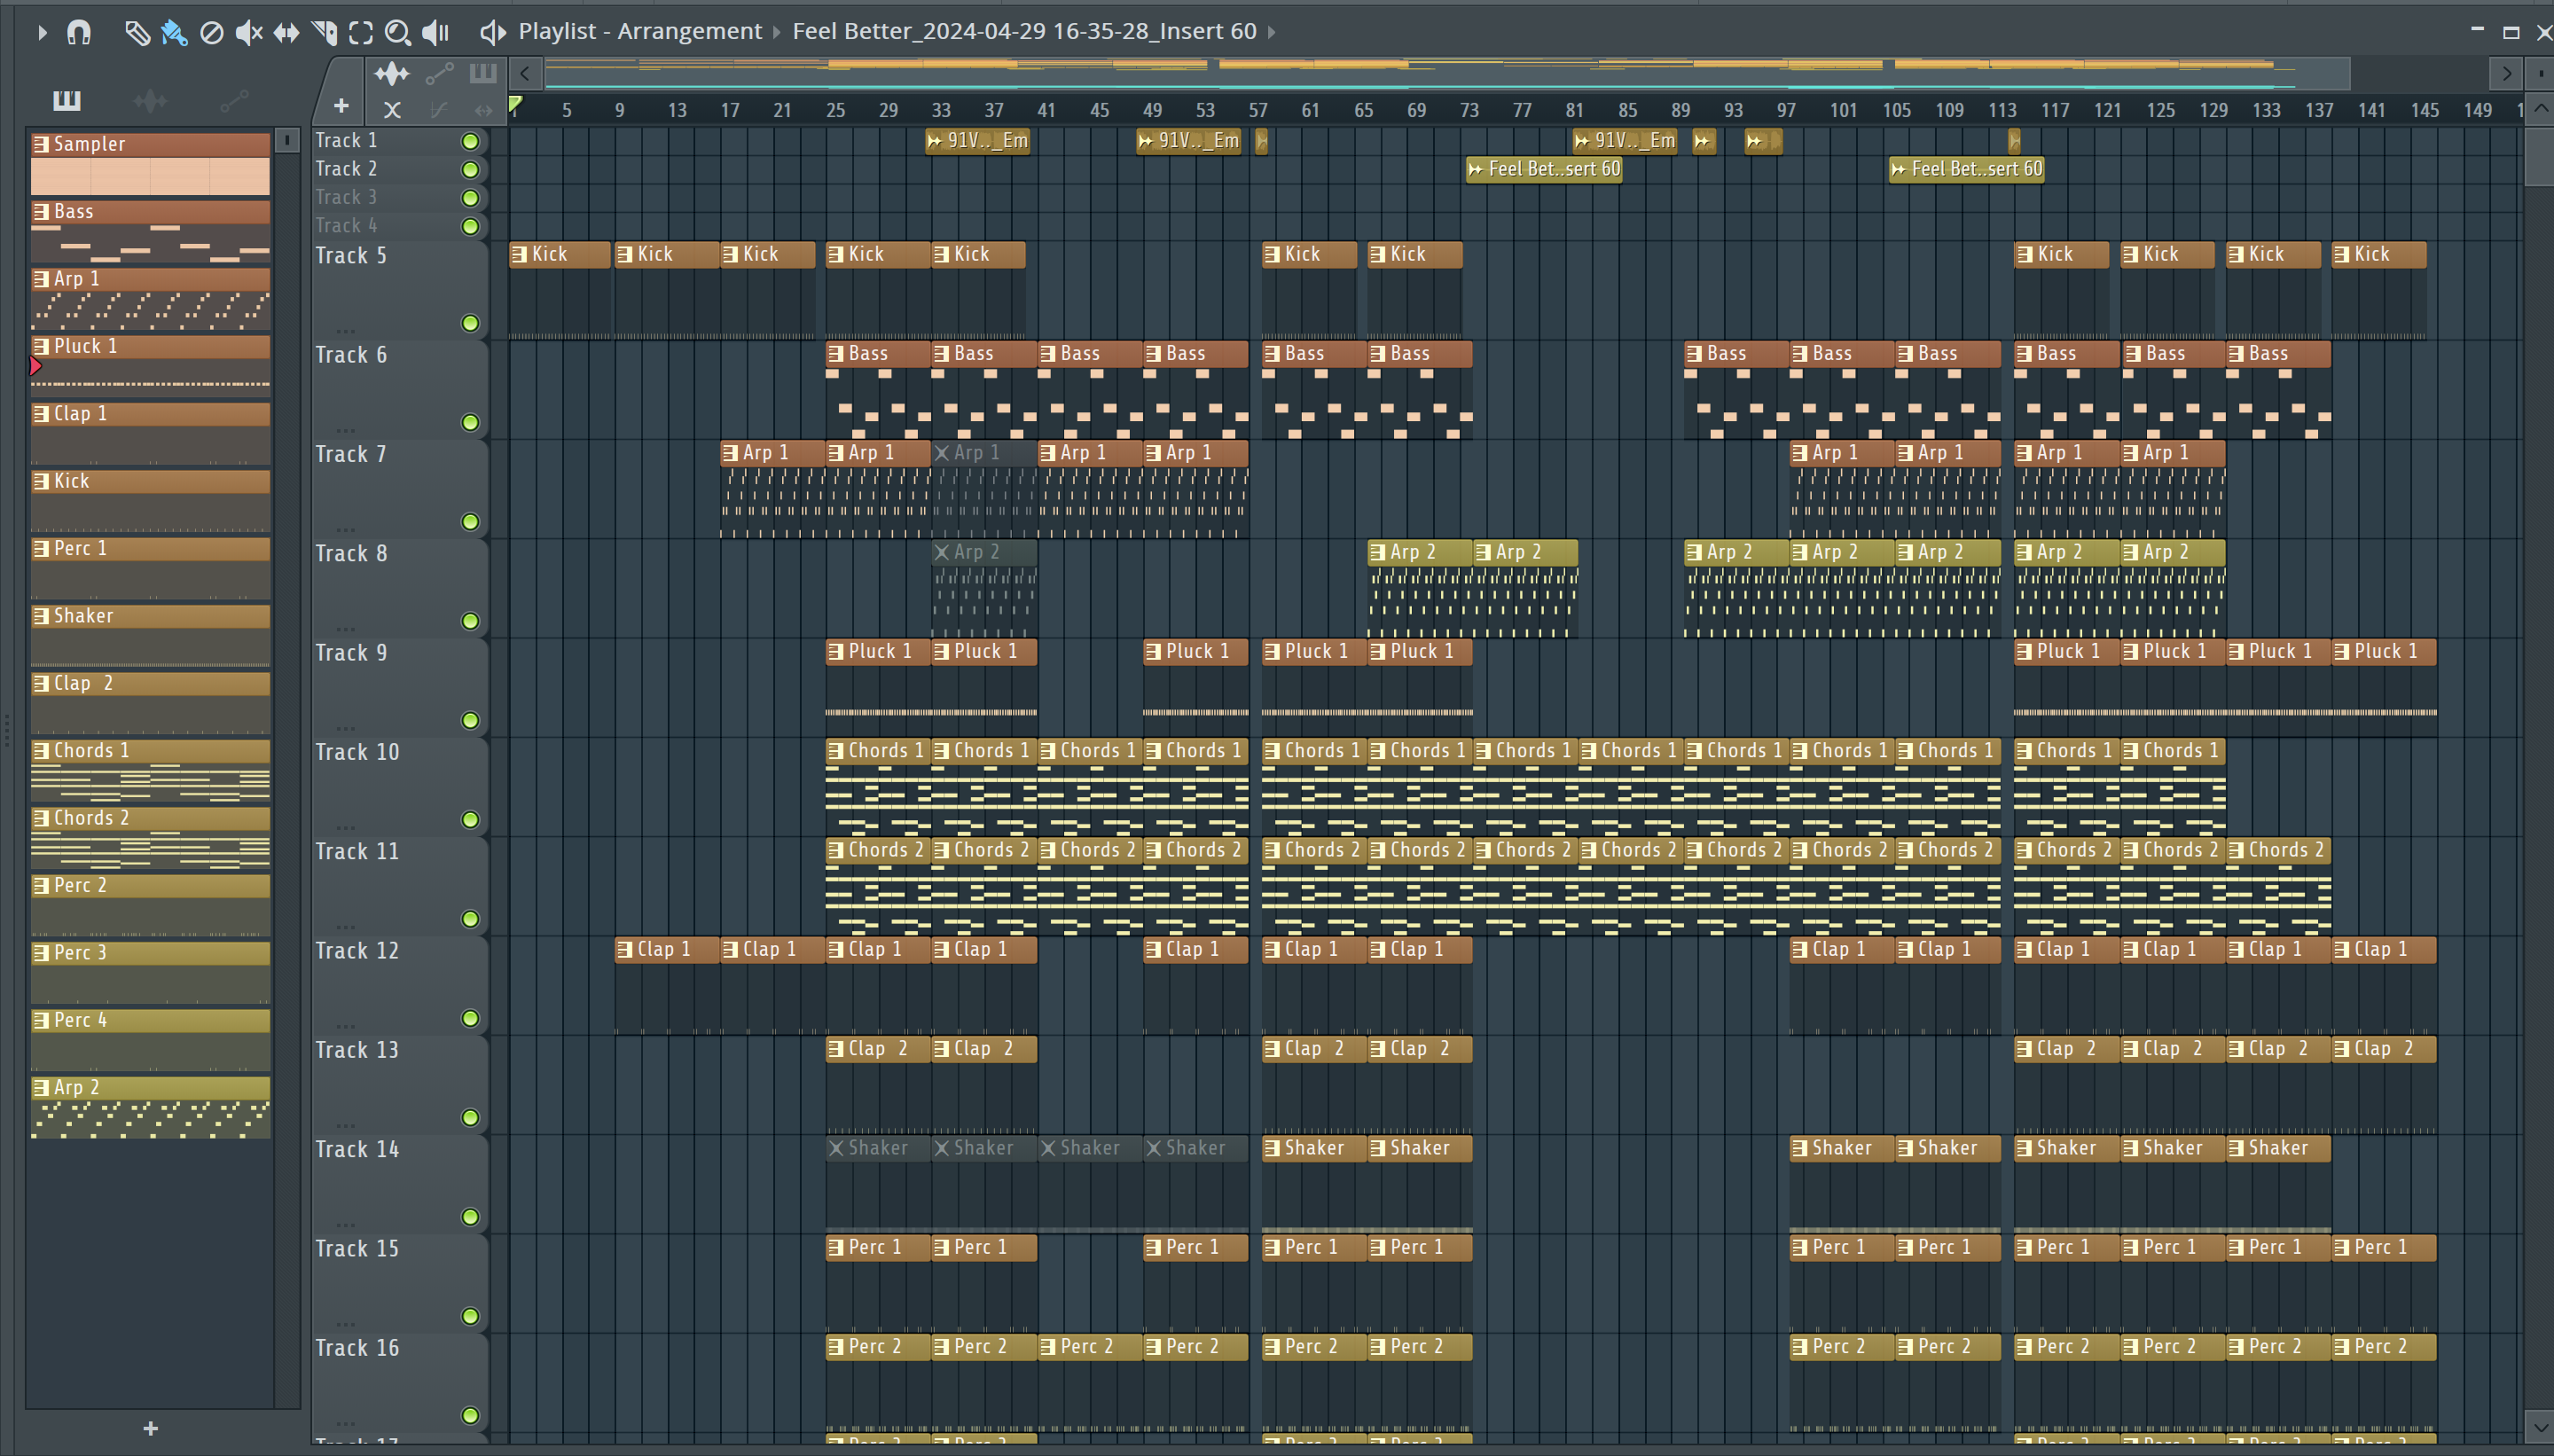
Task: Select the Draw pencil tool
Action: (x=137, y=33)
